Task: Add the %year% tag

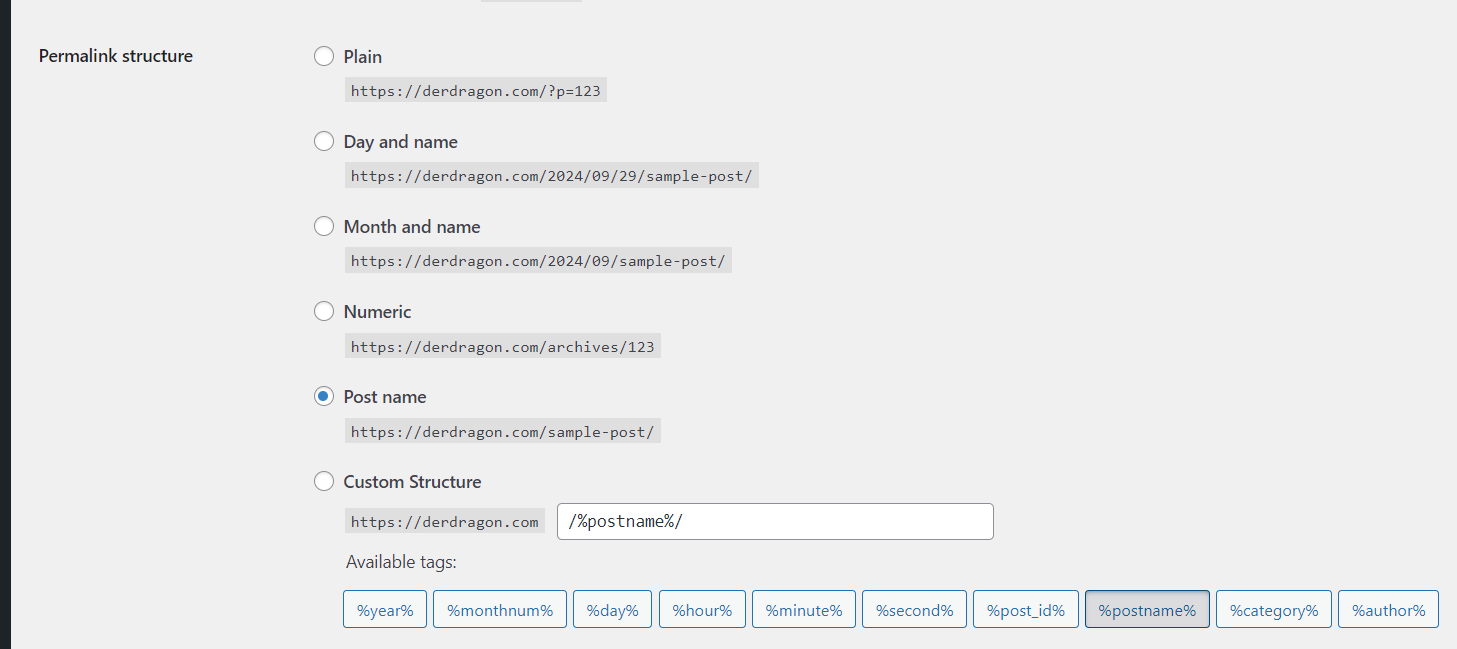Action: coord(385,610)
